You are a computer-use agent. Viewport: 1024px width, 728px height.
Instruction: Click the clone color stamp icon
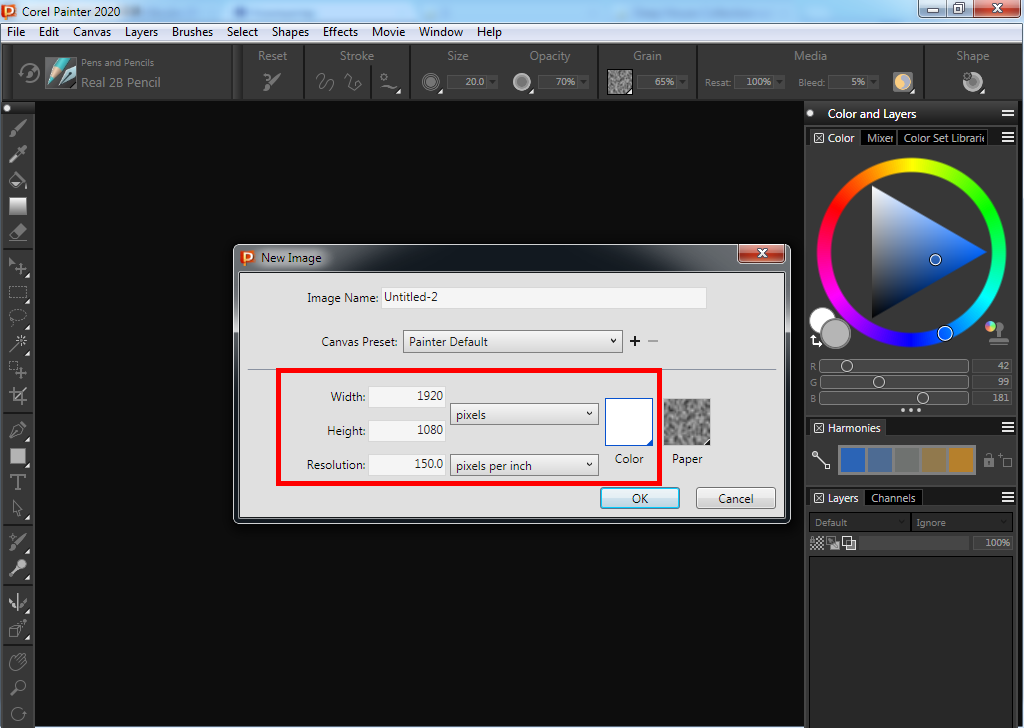(992, 328)
